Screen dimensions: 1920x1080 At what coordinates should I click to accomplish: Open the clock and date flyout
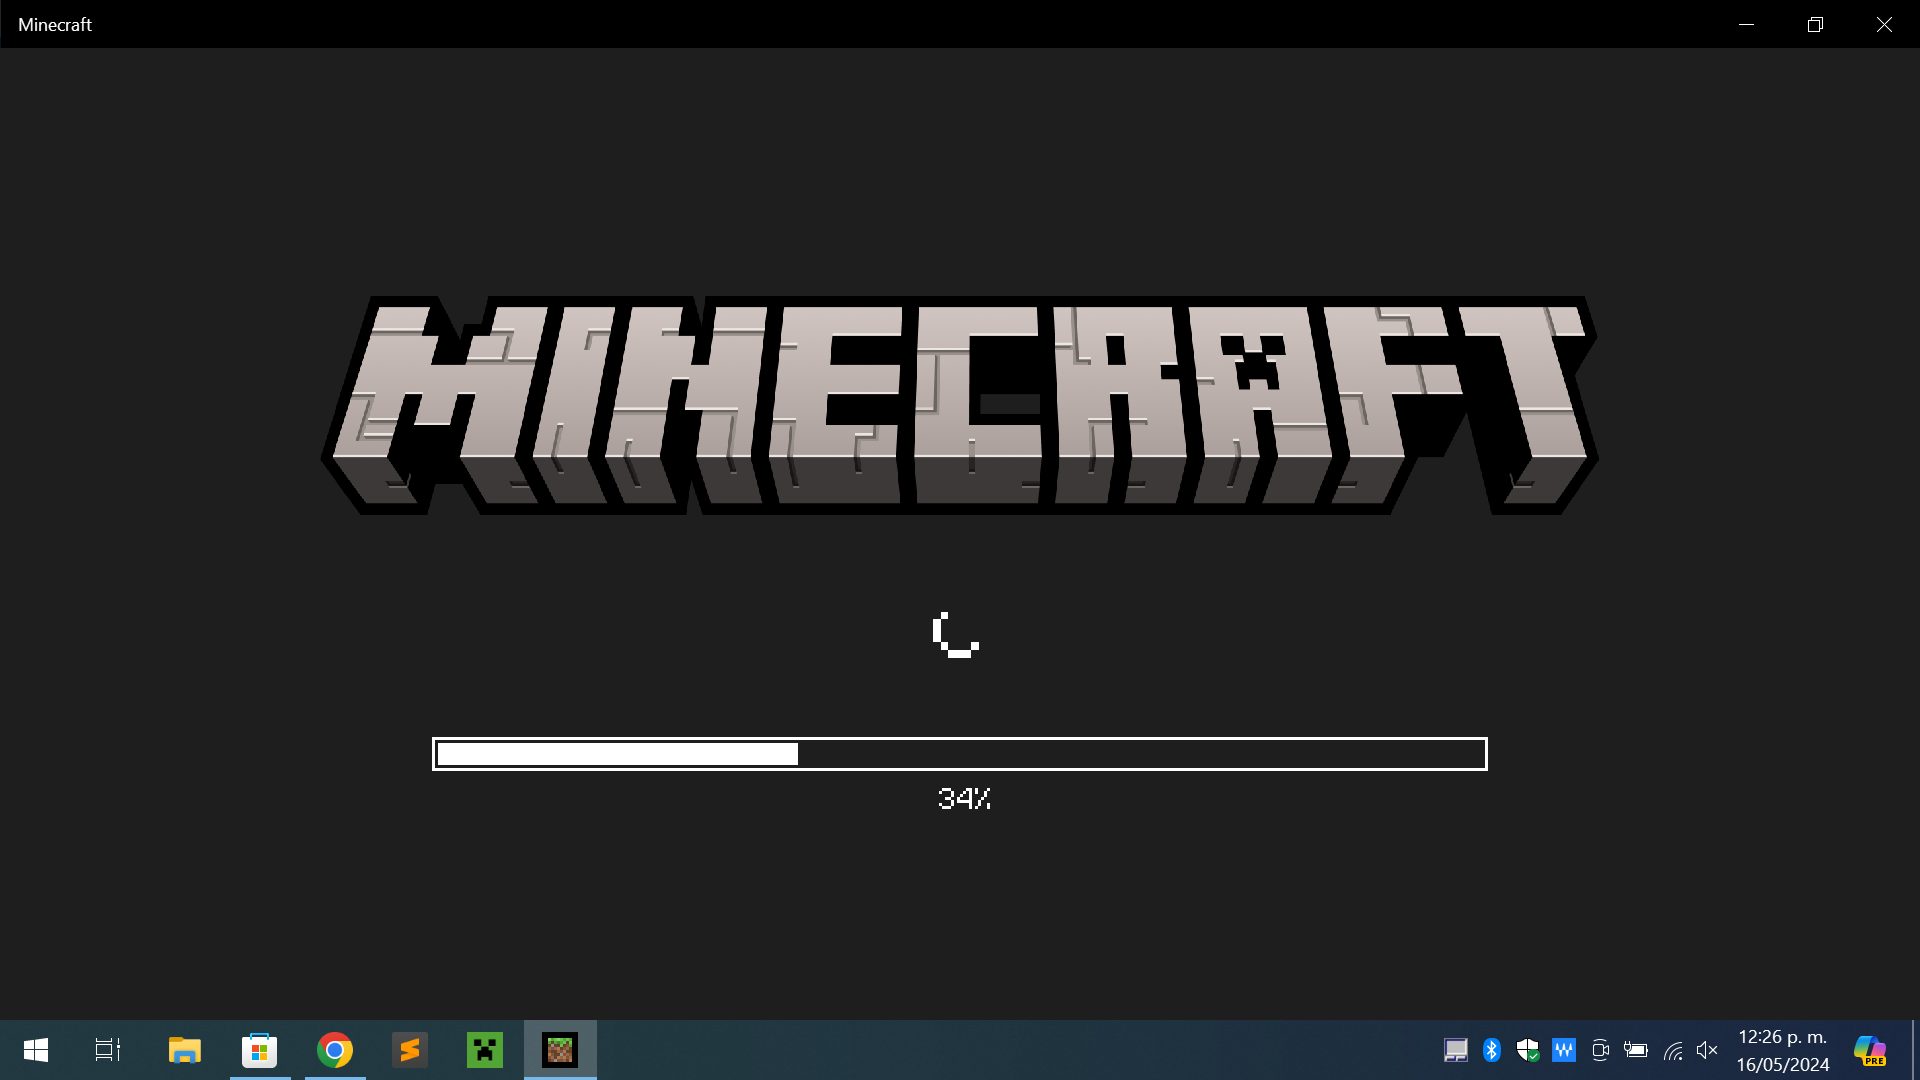click(x=1783, y=1050)
